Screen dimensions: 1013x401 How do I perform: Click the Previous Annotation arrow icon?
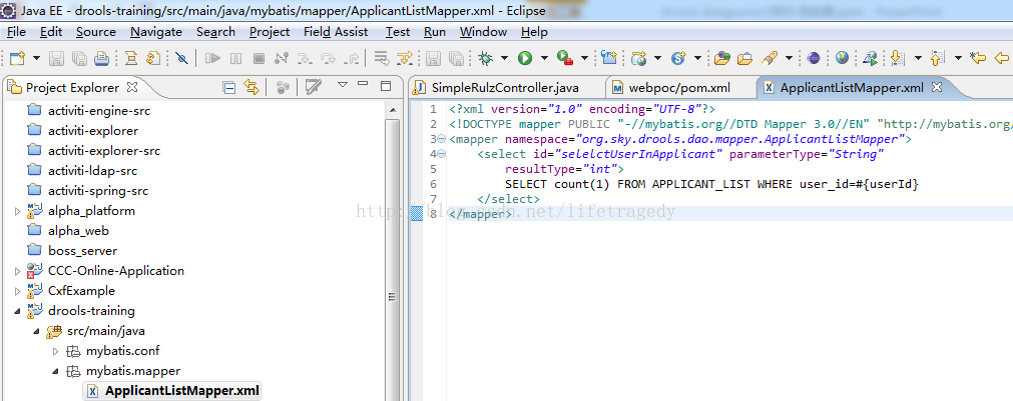pos(937,58)
